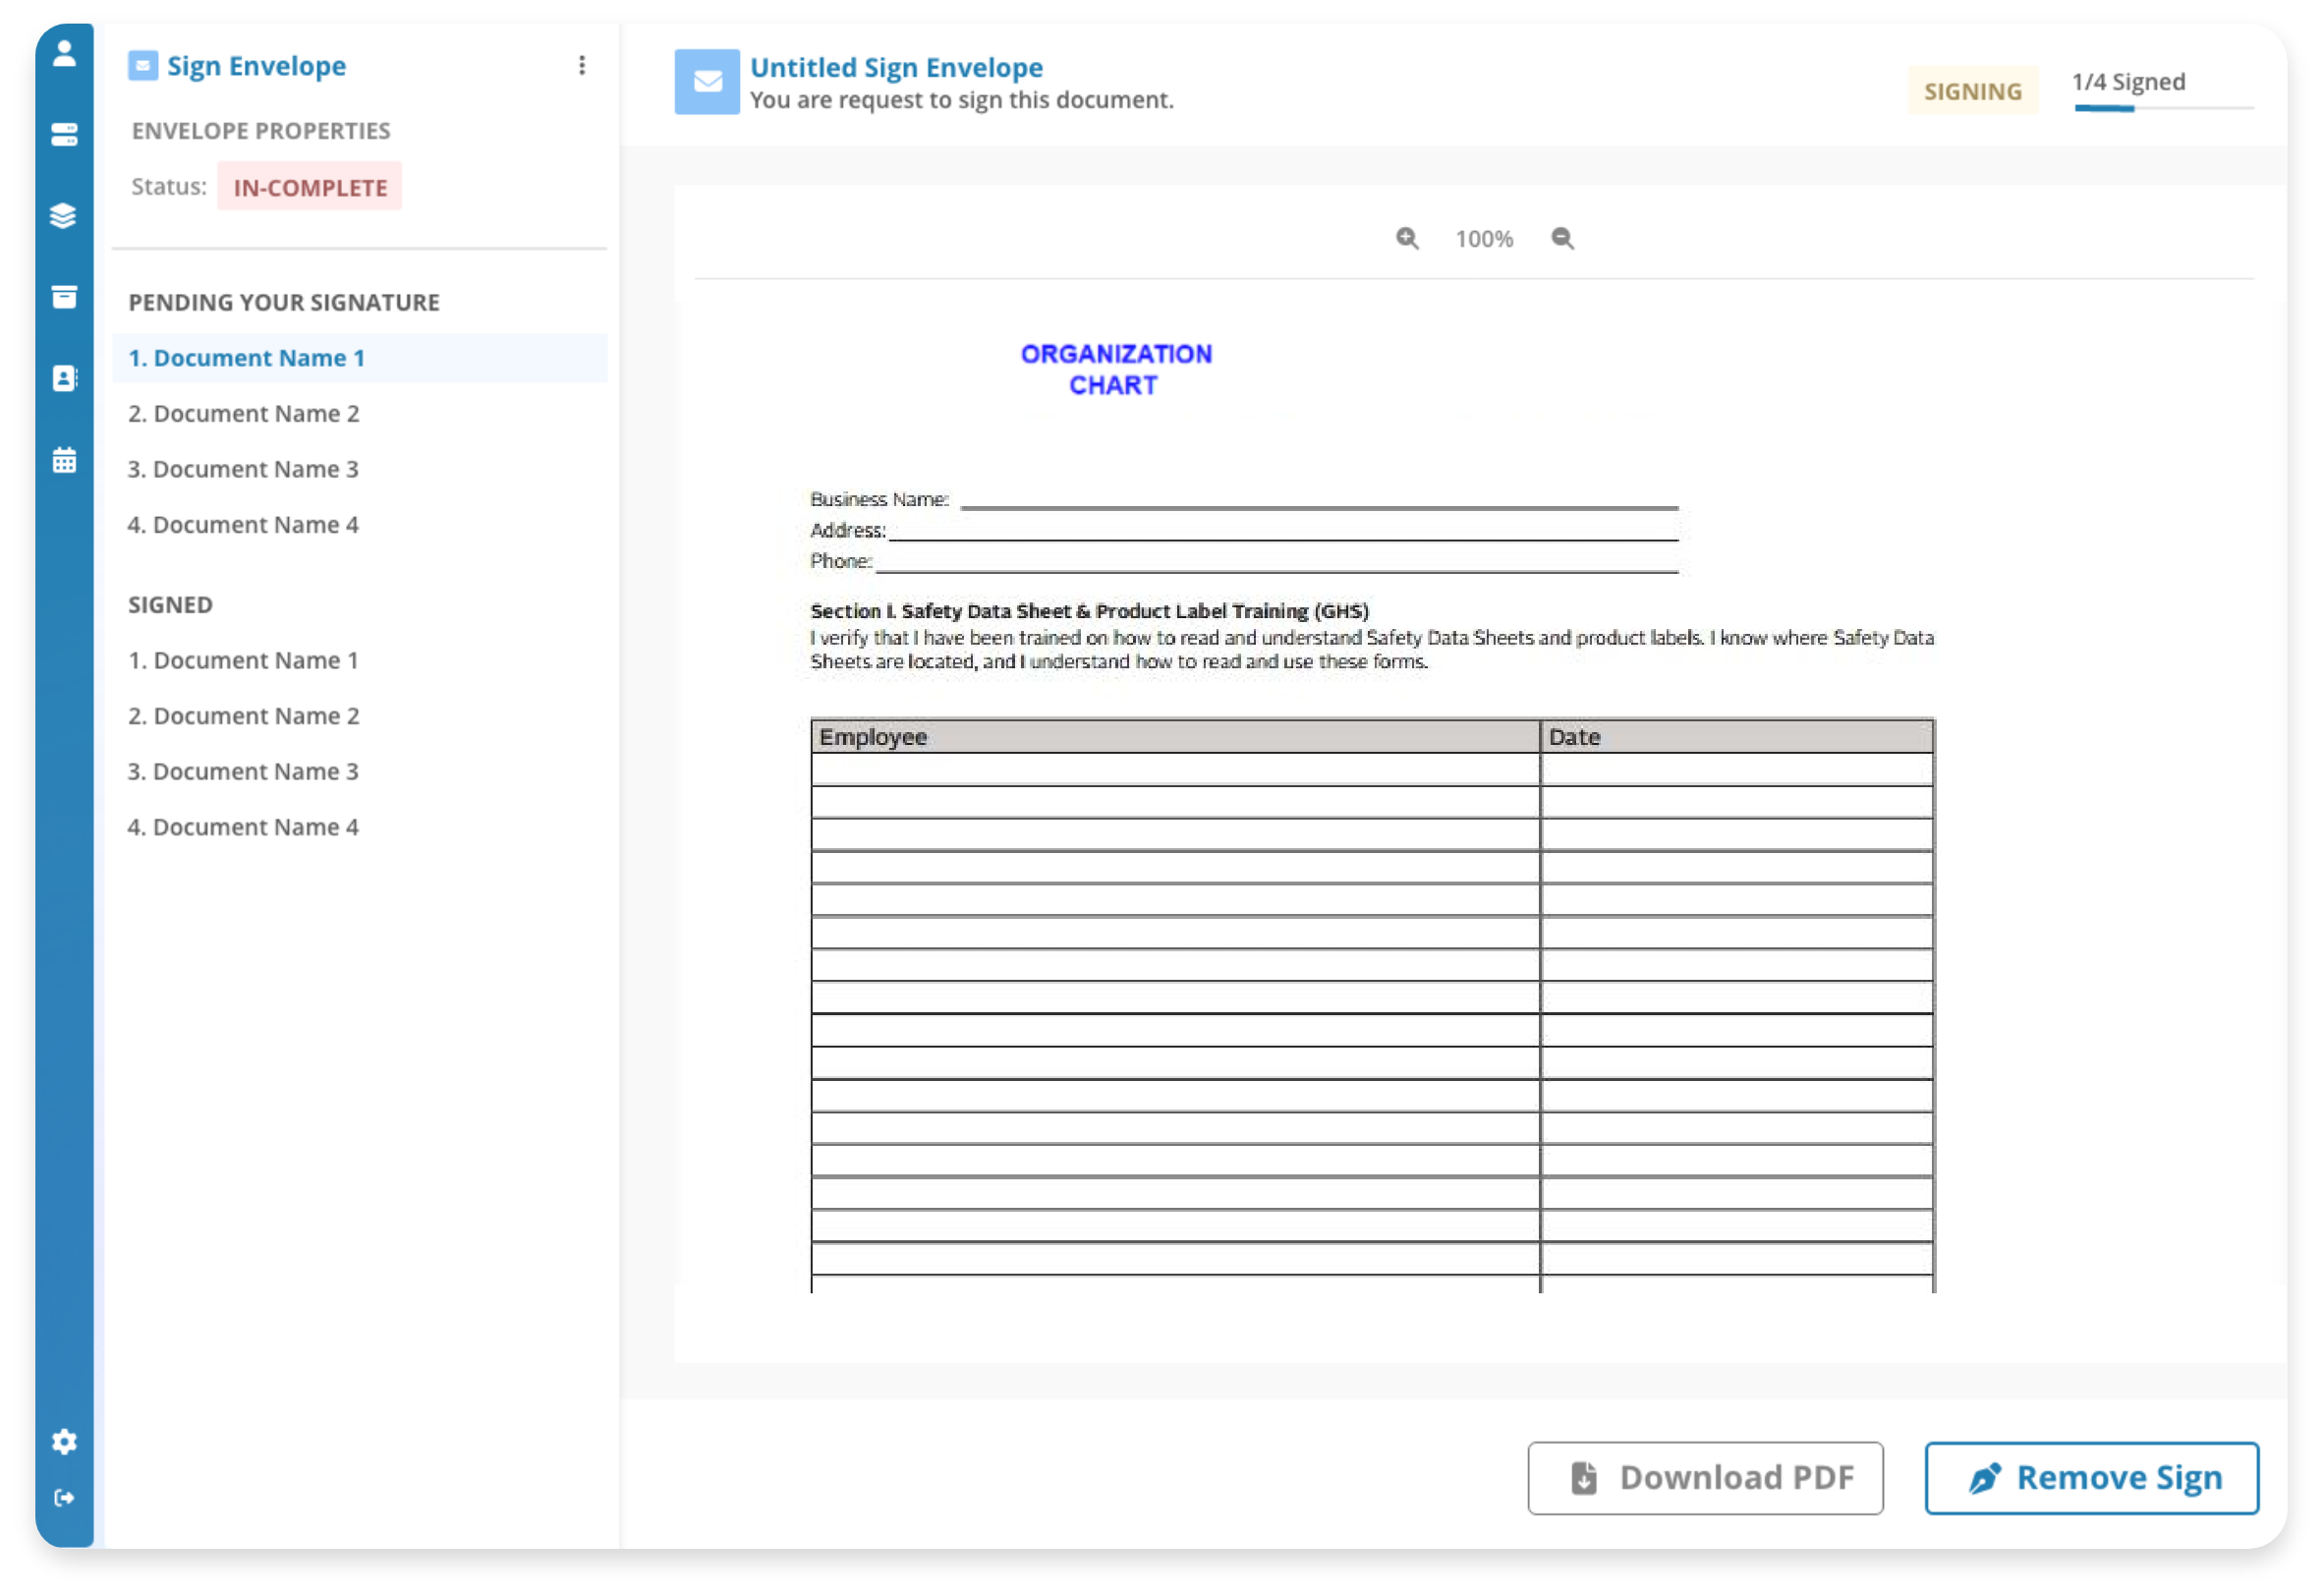This screenshot has height=1596, width=2323.
Task: Click the user profile icon in the sidebar
Action: click(64, 53)
